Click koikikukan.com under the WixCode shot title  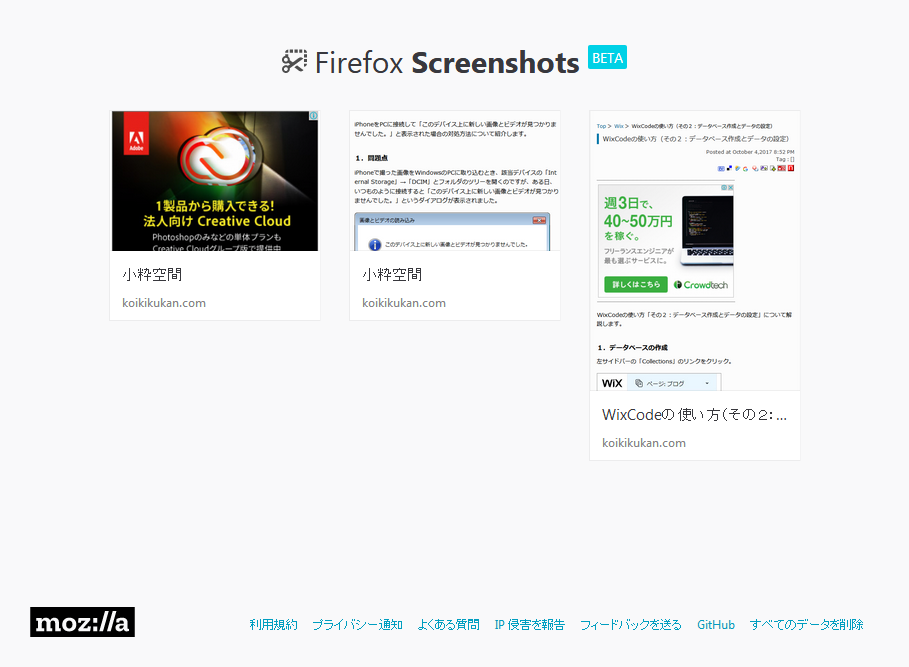click(644, 443)
